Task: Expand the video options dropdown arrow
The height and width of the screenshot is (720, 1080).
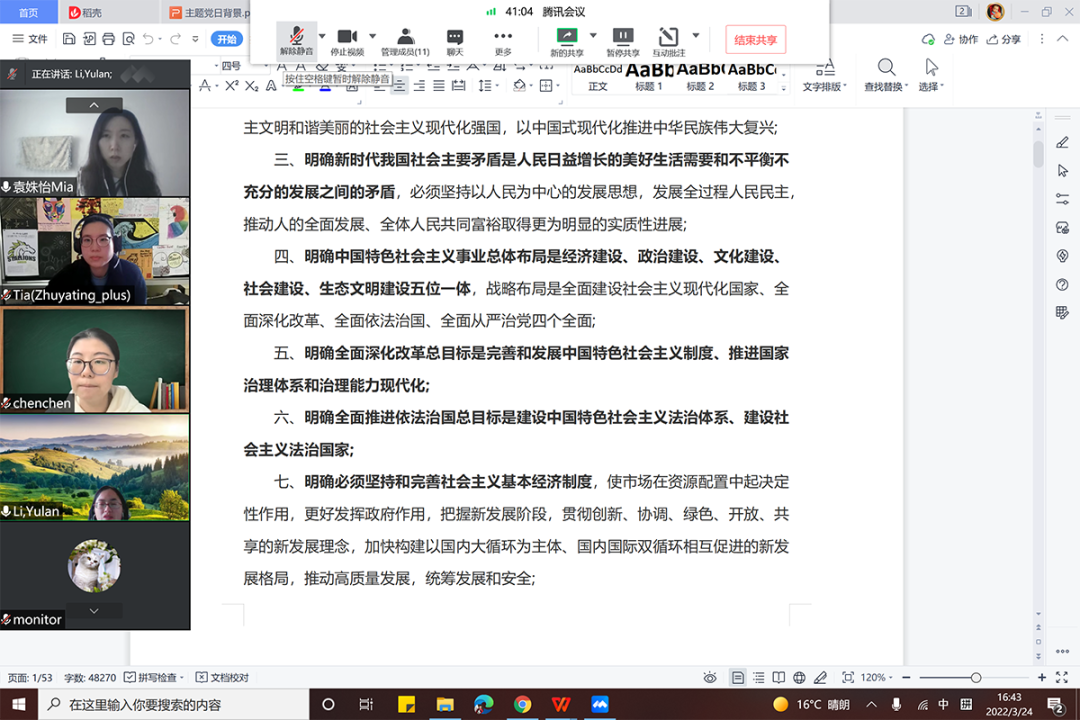Action: click(x=373, y=36)
